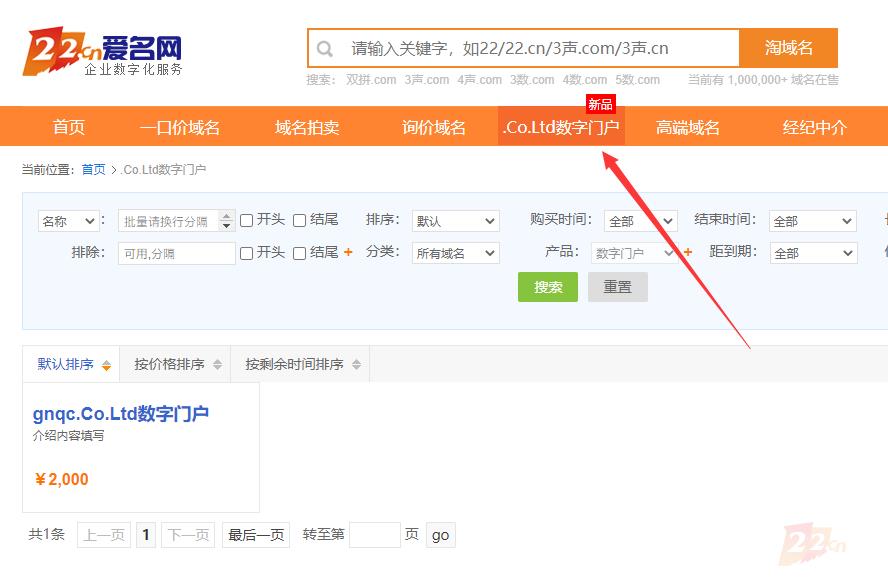Open the 分类 dropdown showing 所有域名
The width and height of the screenshot is (888, 582).
(x=455, y=253)
